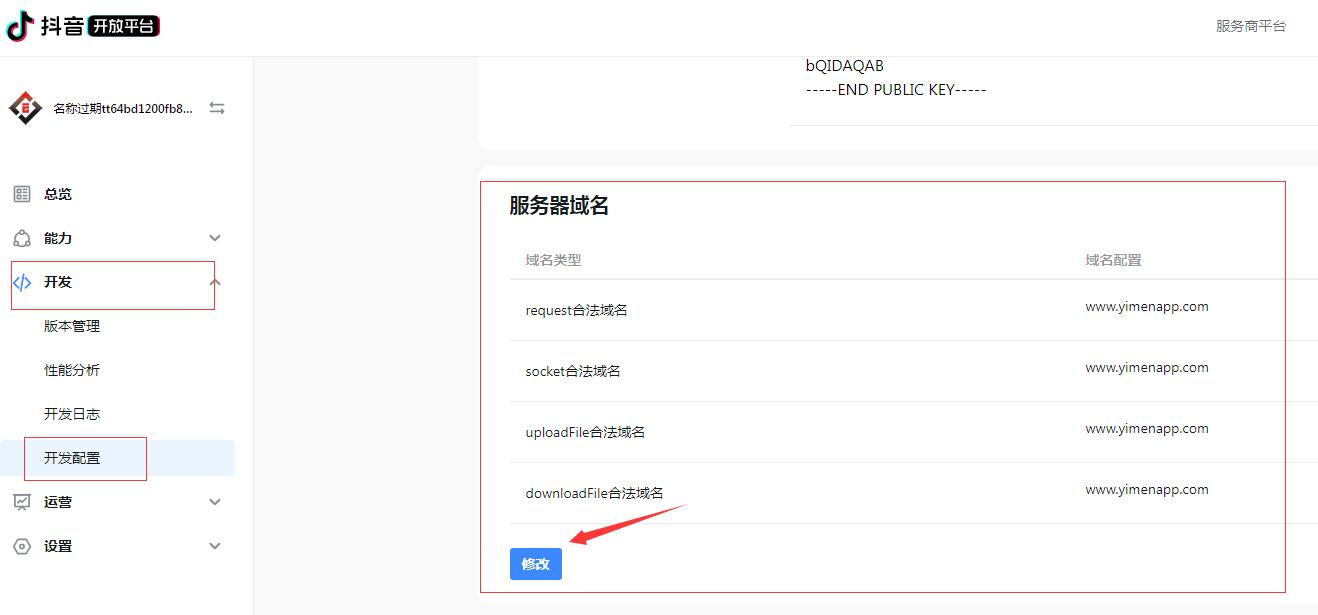Collapse the 开发 menu chevron
The image size is (1318, 615).
click(x=215, y=282)
